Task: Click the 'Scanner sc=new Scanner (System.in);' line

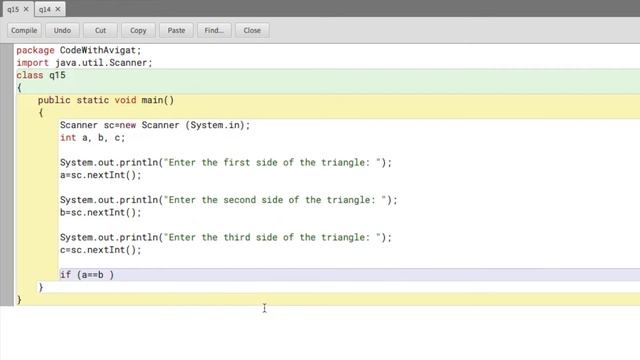Action: pos(155,125)
